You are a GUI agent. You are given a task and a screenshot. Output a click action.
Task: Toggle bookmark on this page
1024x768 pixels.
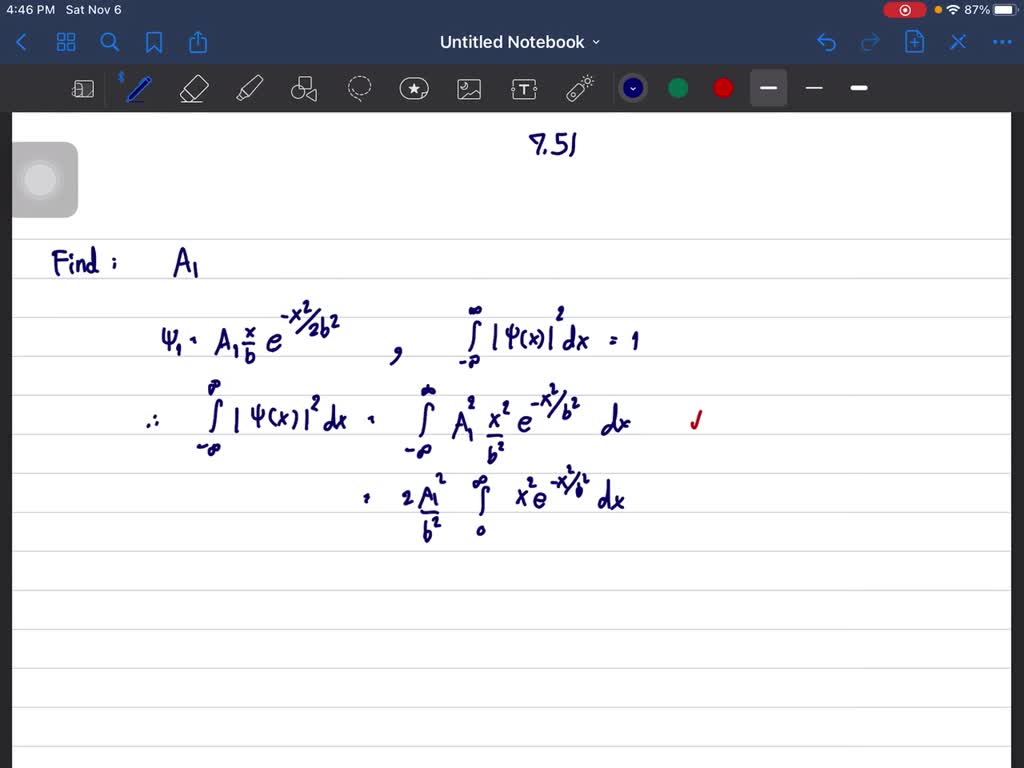pyautogui.click(x=152, y=42)
